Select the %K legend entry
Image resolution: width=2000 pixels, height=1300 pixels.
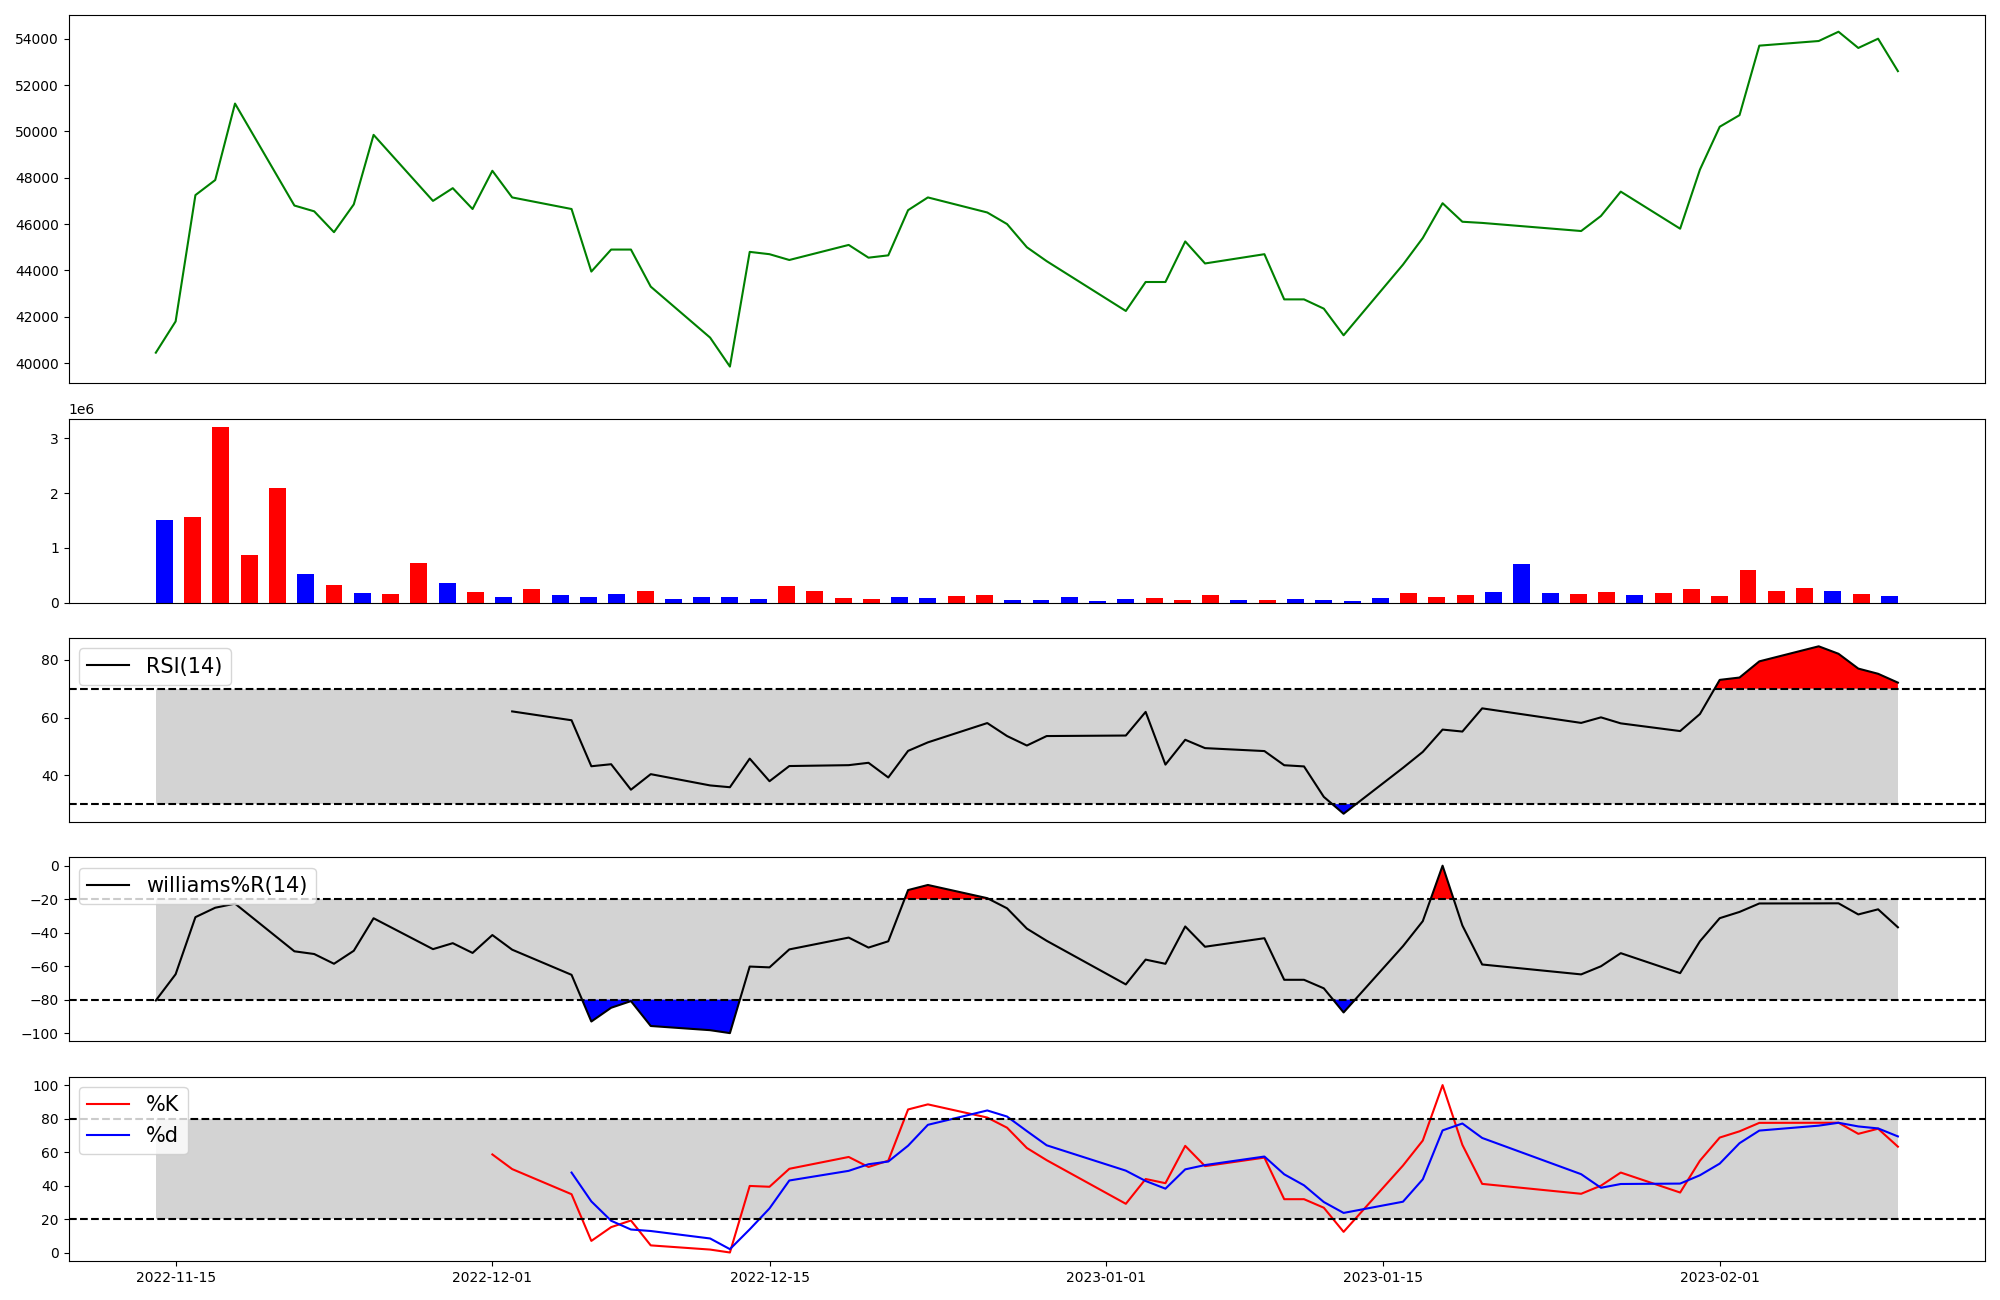click(x=161, y=1104)
